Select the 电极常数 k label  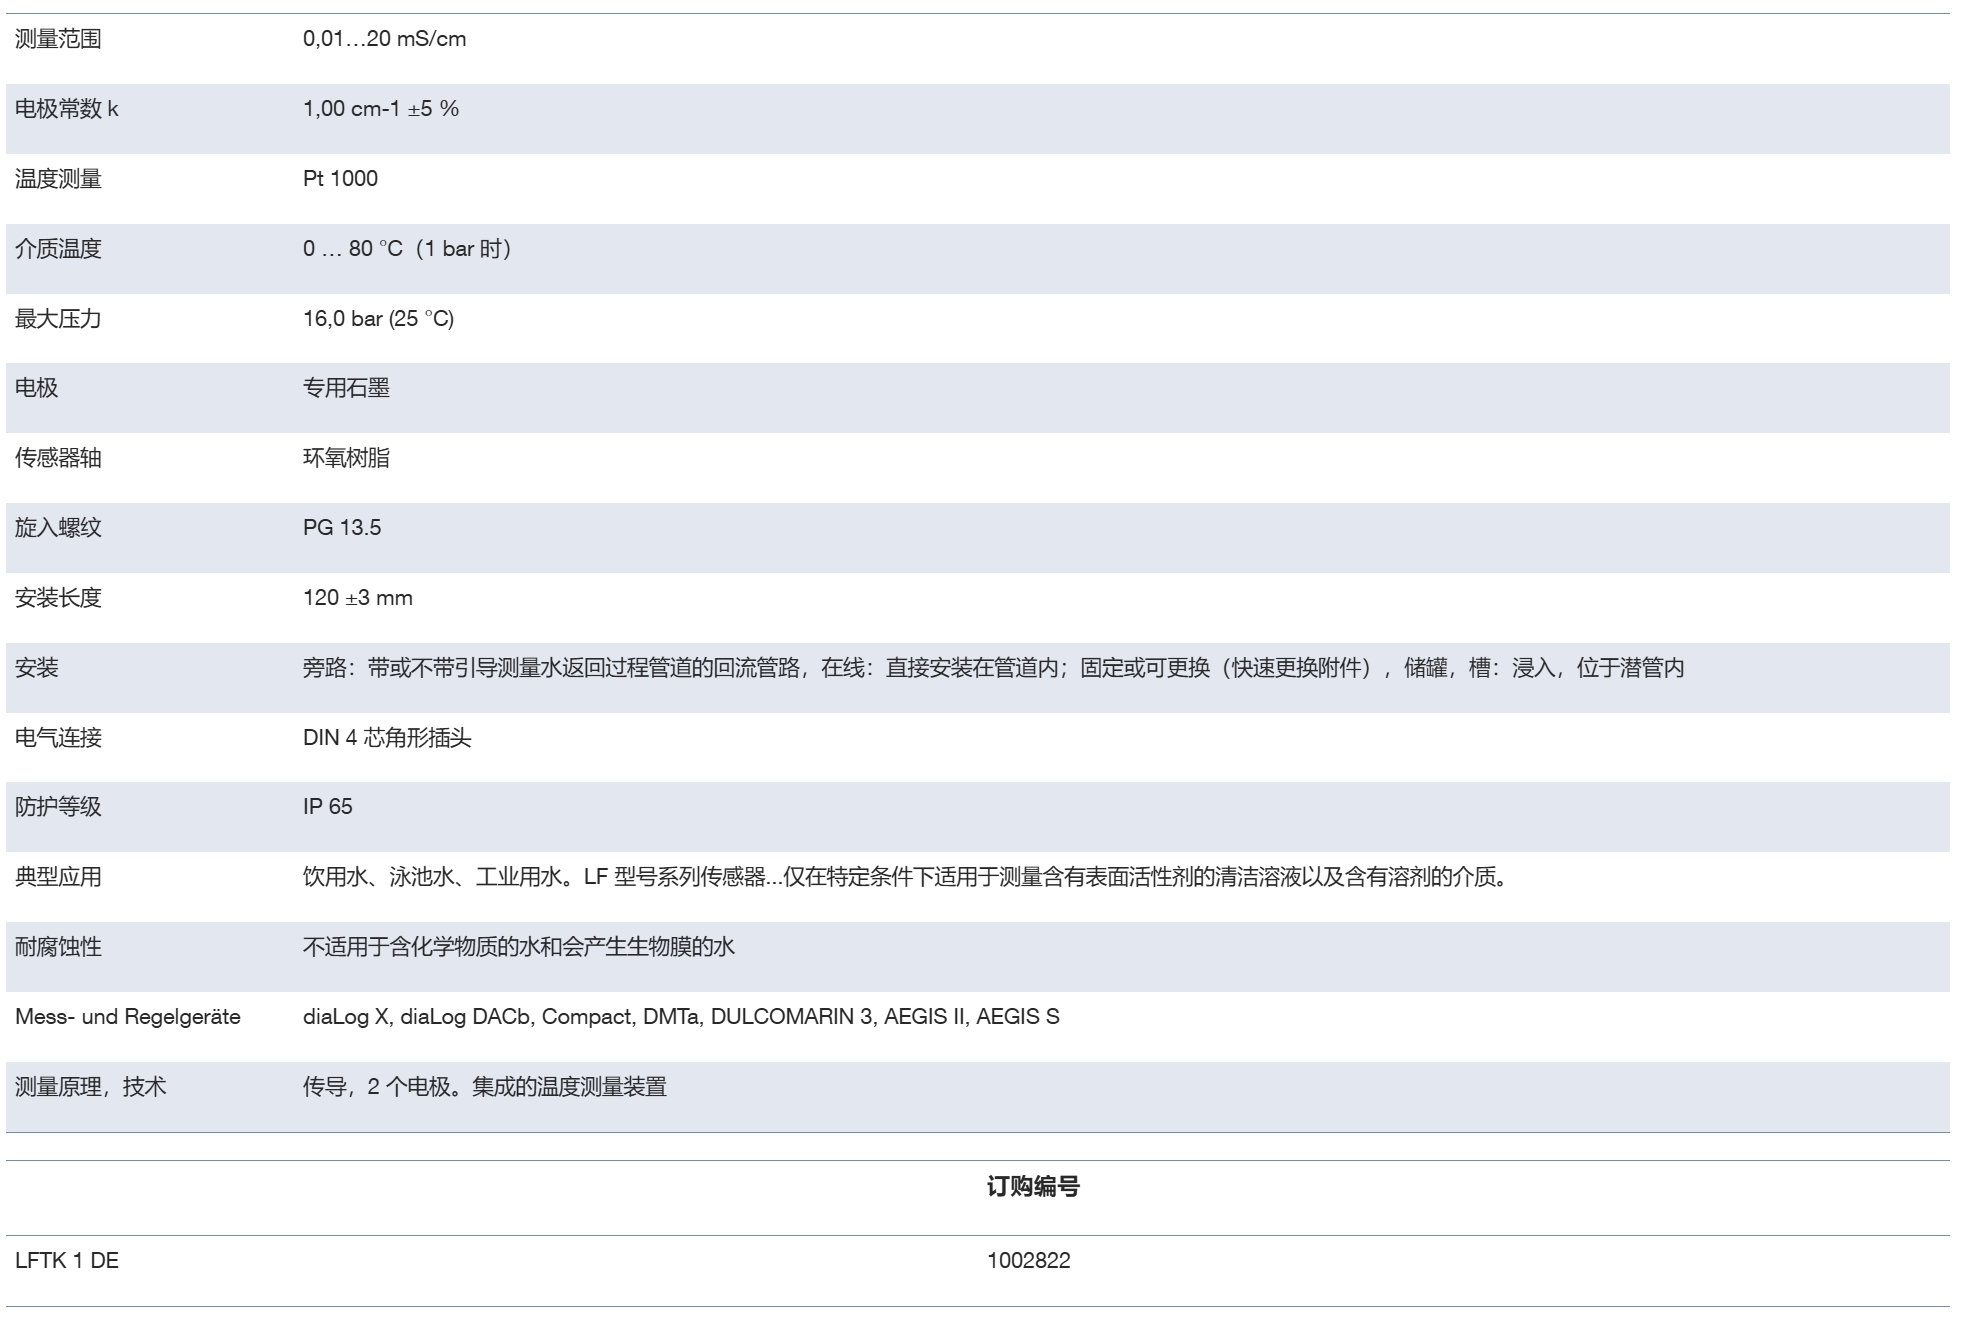pos(66,109)
